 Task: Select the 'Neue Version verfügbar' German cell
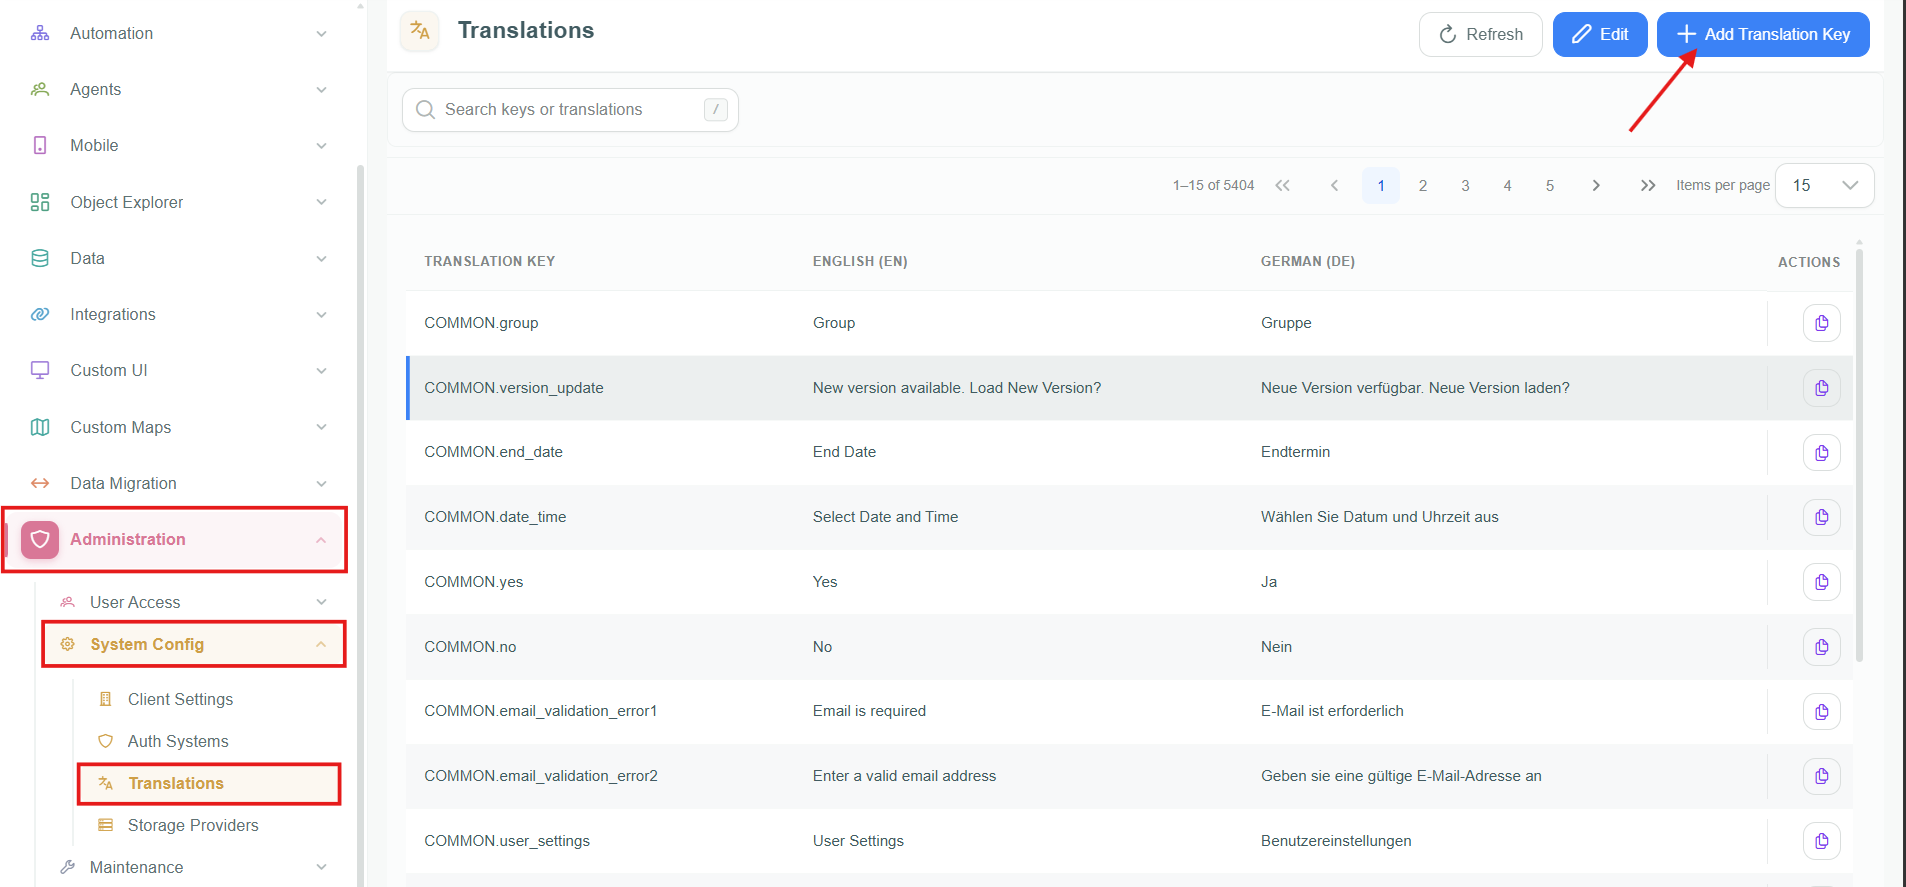click(1415, 388)
